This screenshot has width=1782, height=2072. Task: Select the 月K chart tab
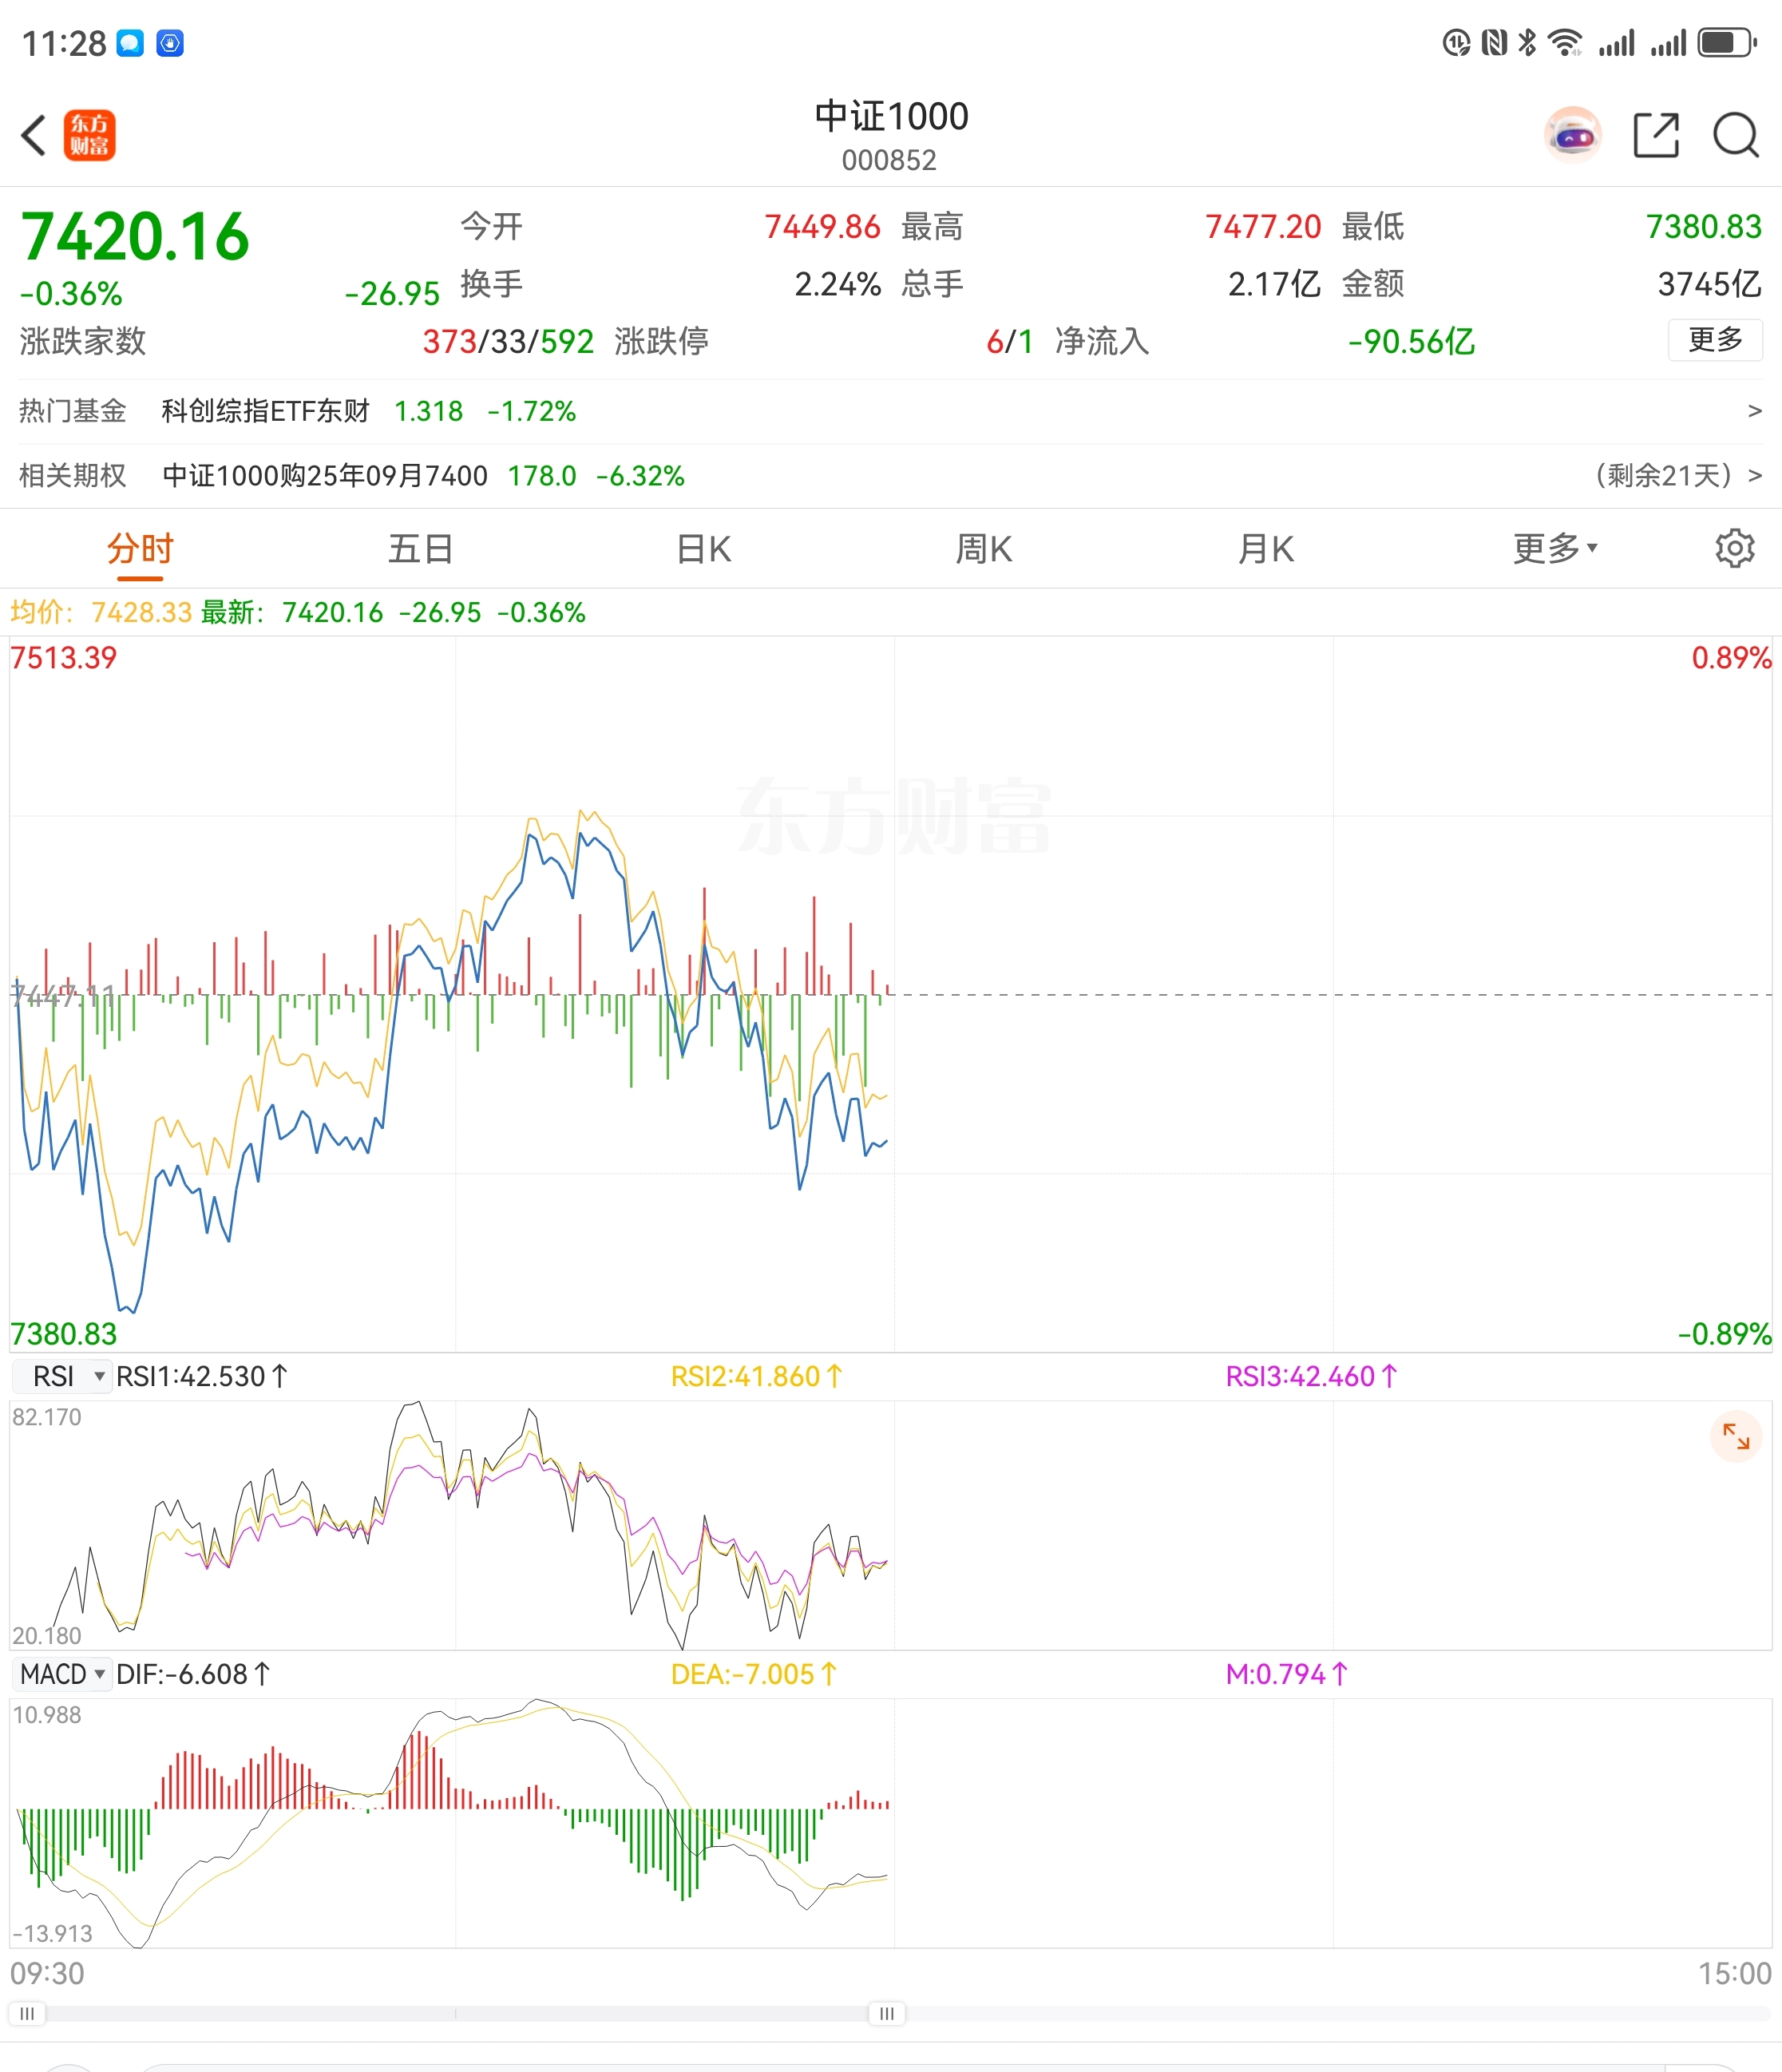coord(1266,548)
